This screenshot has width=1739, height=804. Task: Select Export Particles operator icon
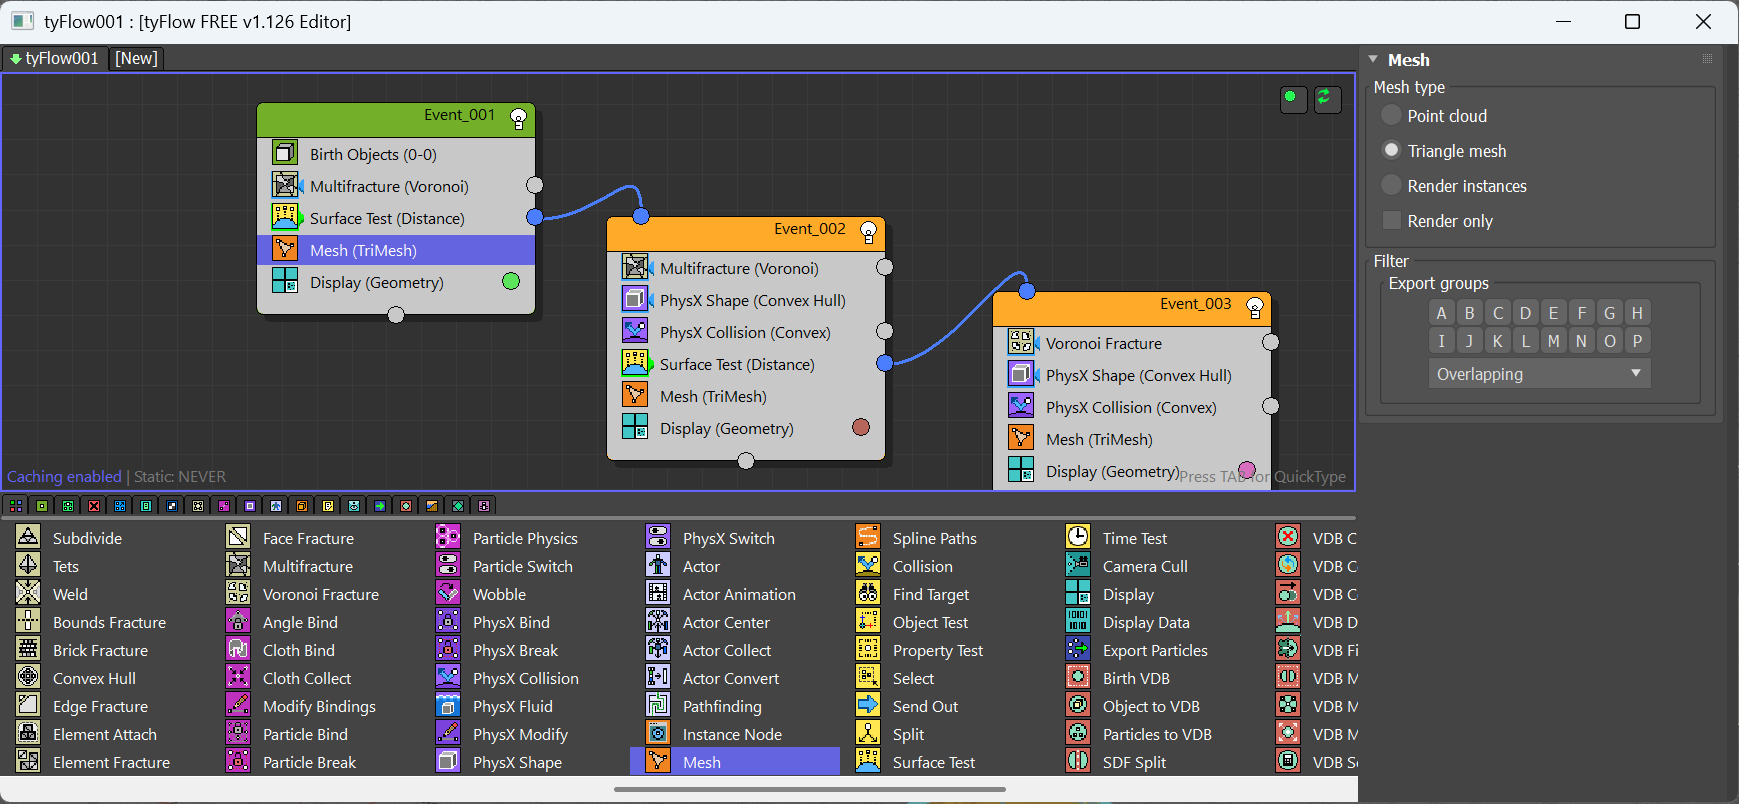pyautogui.click(x=1078, y=649)
